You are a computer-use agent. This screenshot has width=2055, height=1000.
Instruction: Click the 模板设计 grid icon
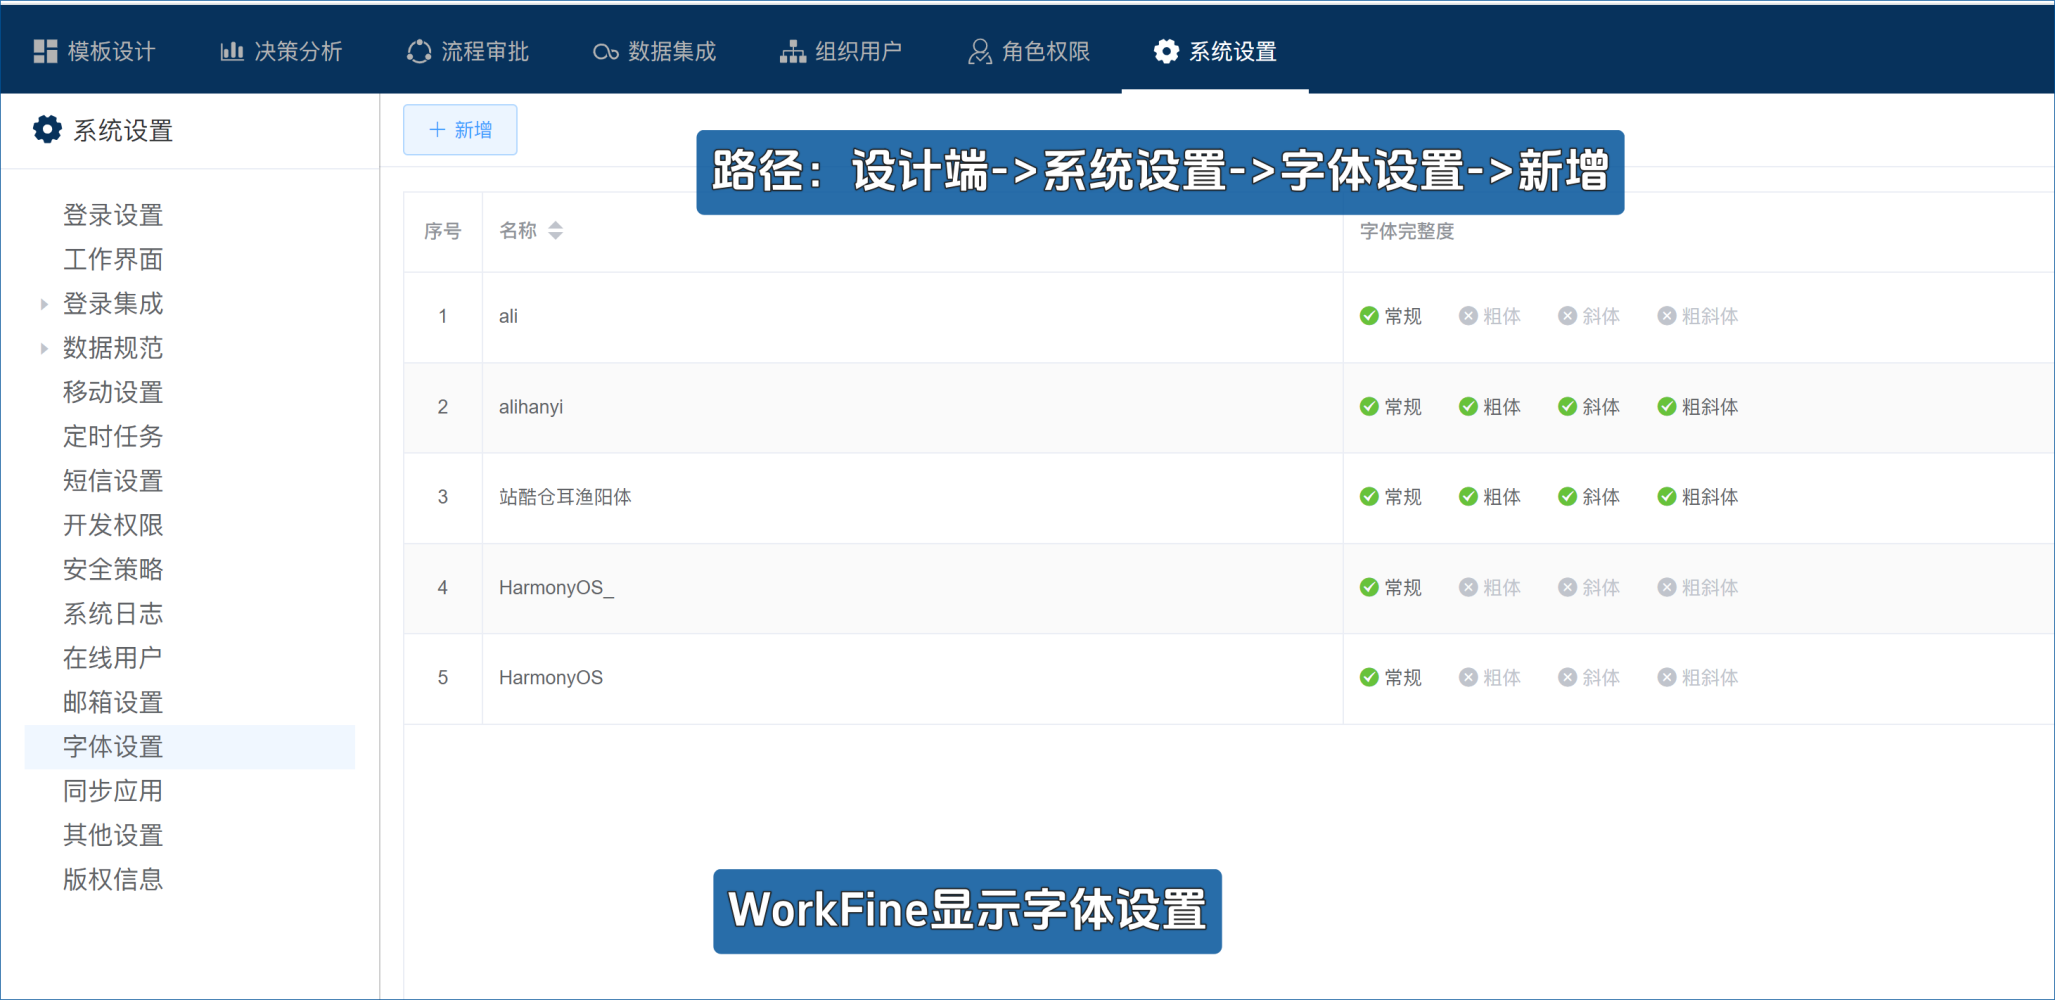(x=45, y=52)
